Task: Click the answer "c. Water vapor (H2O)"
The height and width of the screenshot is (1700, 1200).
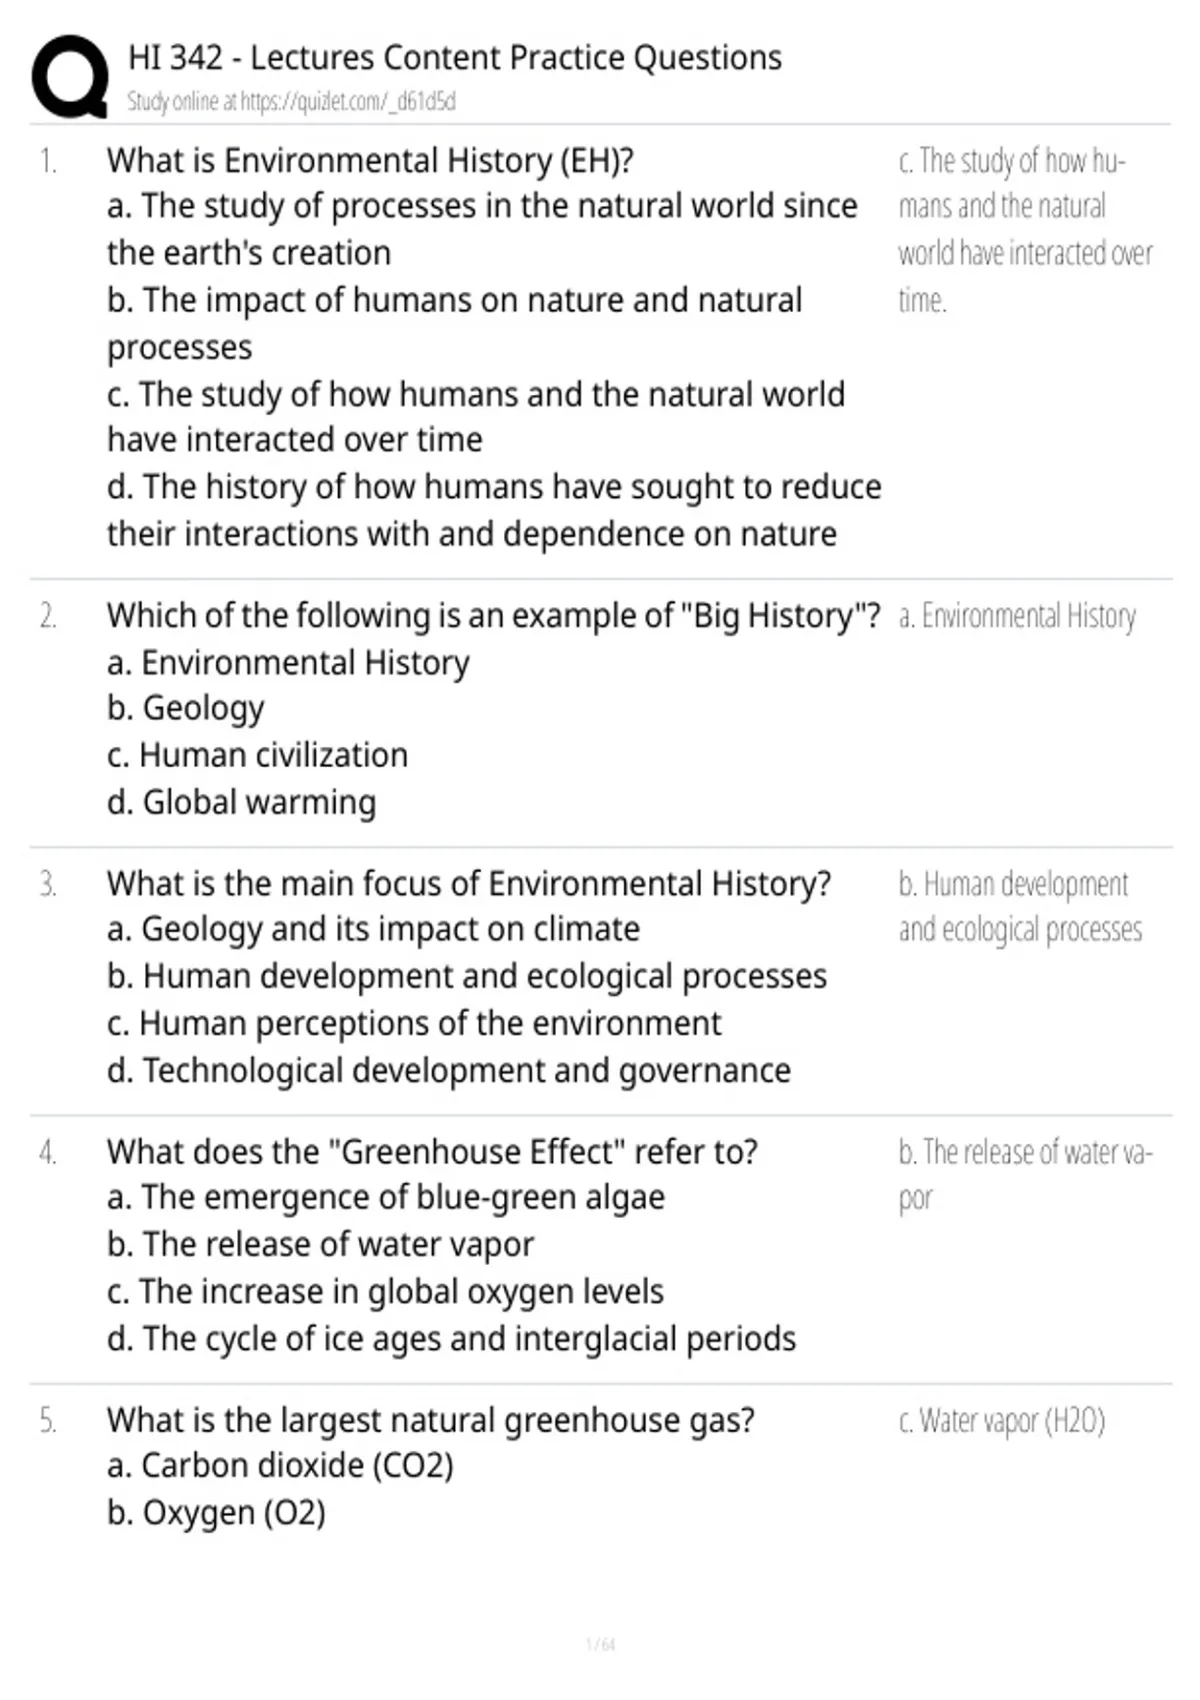Action: pos(1002,1421)
